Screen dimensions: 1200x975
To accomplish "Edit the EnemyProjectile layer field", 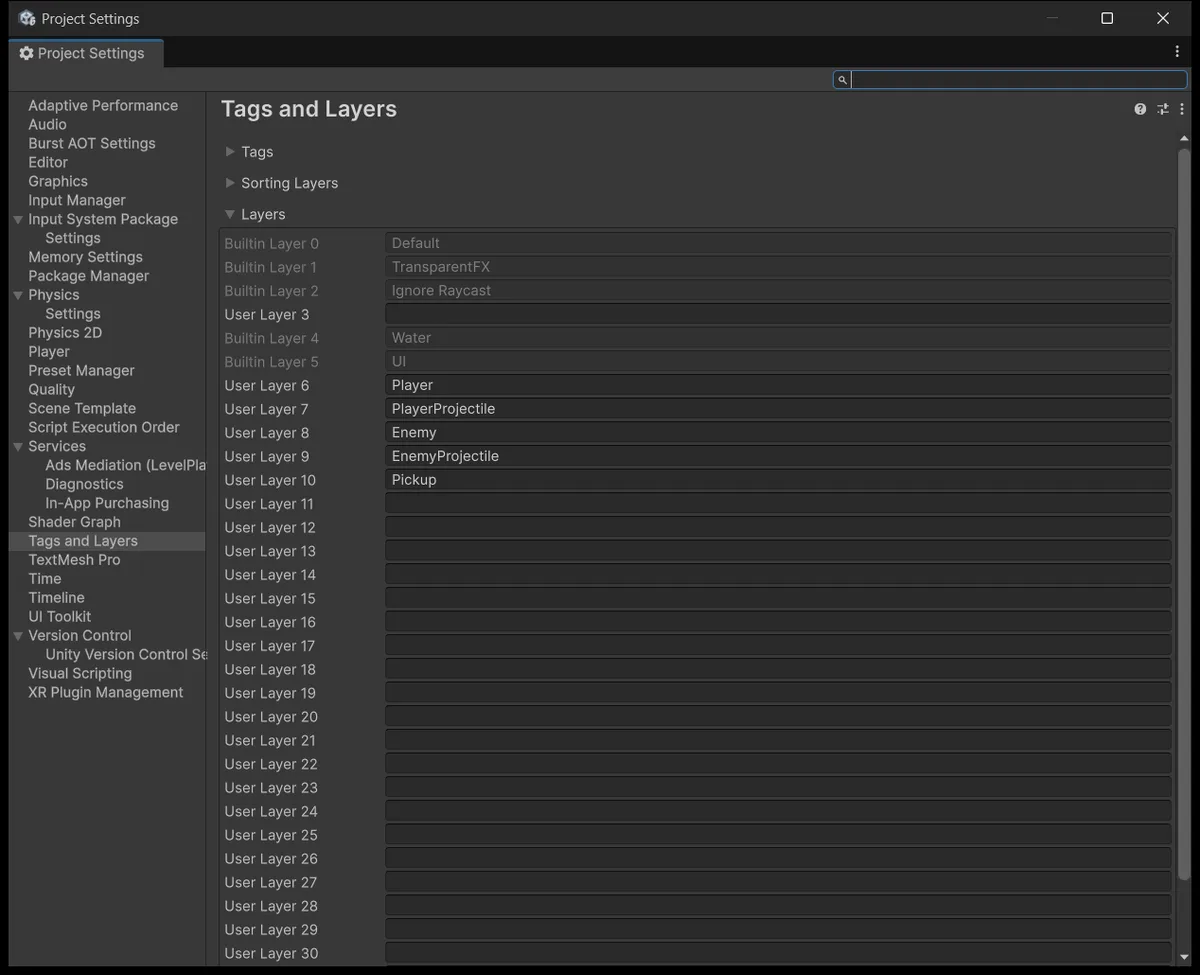I will [x=778, y=456].
